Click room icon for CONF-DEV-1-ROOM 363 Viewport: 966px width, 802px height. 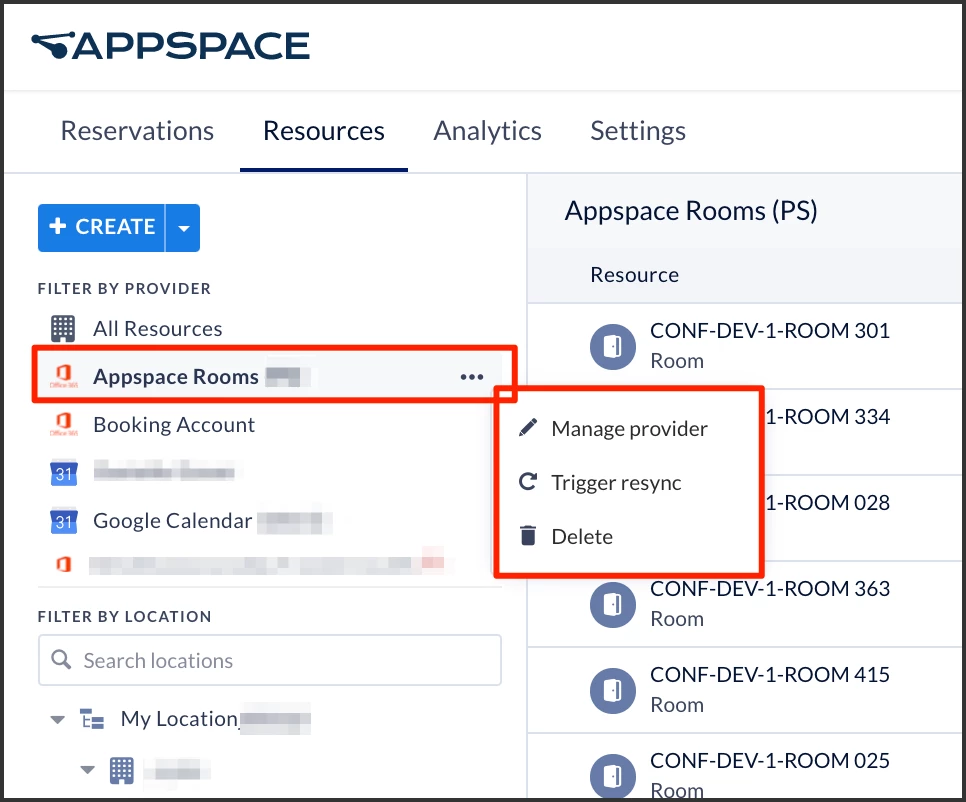(612, 605)
